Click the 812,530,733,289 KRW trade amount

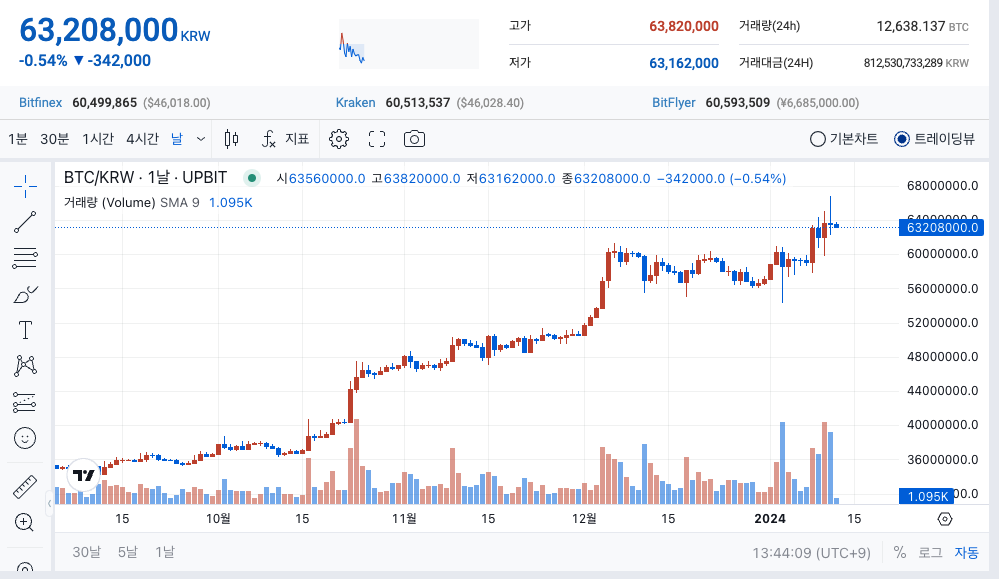pyautogui.click(x=916, y=63)
